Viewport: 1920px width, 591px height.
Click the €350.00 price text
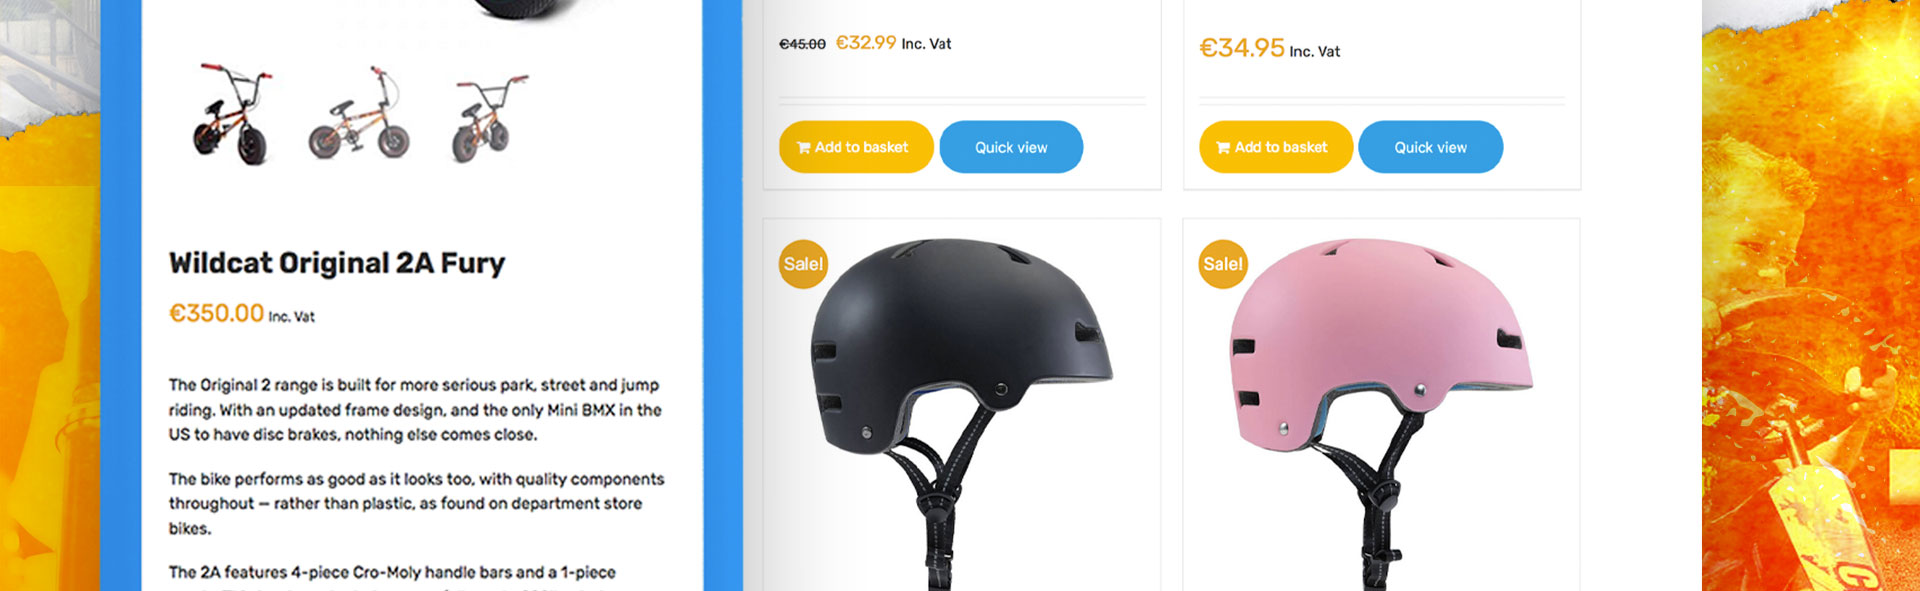216,313
